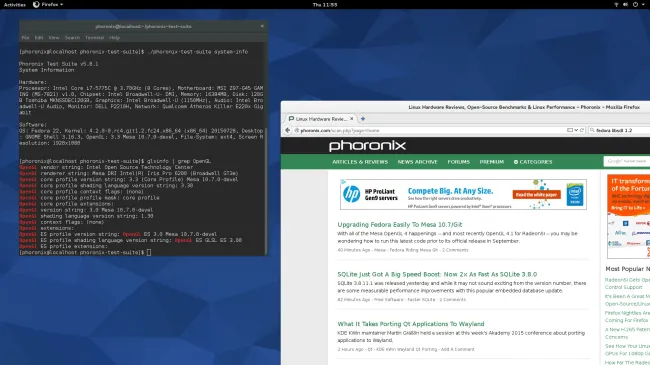This screenshot has width=650, height=365.
Task: Click the site identity icon before phoronix.com
Action: click(x=297, y=130)
